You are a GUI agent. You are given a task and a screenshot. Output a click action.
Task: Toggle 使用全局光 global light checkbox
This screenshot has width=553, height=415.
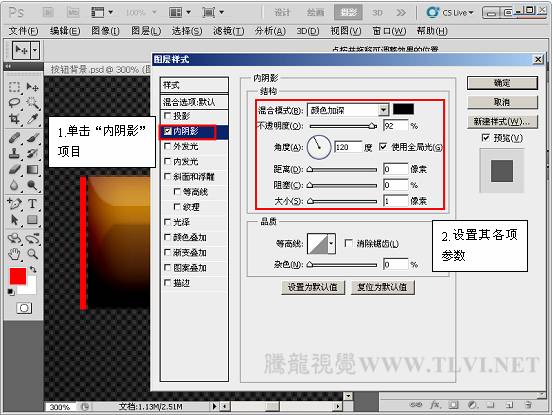(383, 146)
